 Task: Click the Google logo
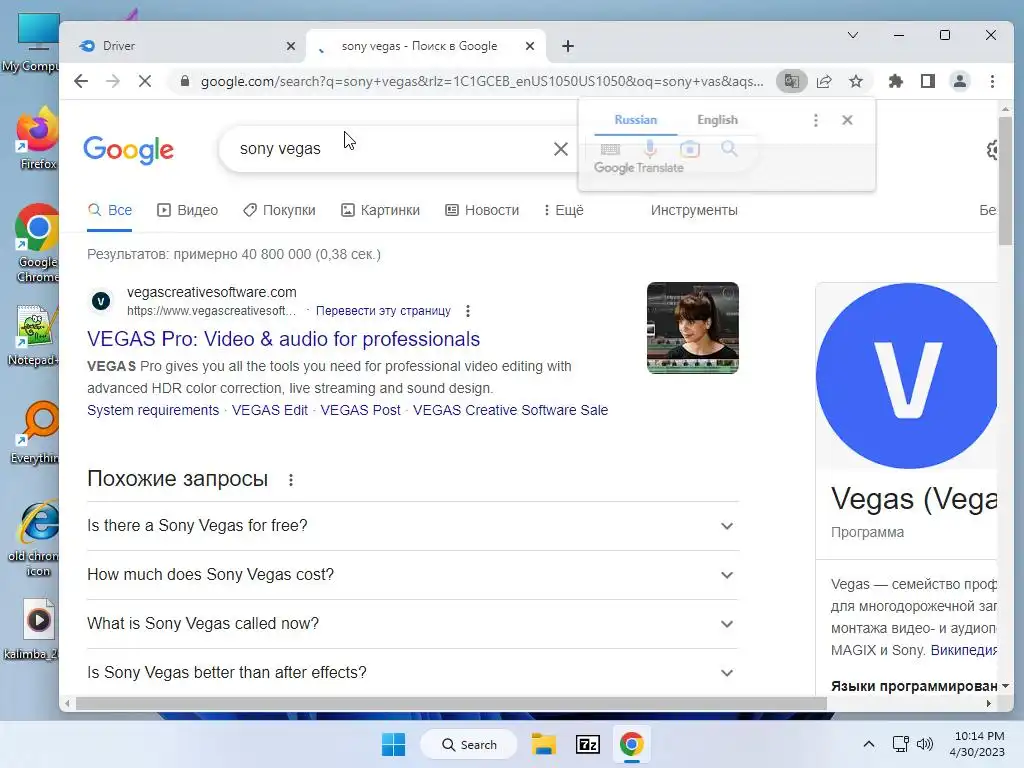(x=129, y=150)
